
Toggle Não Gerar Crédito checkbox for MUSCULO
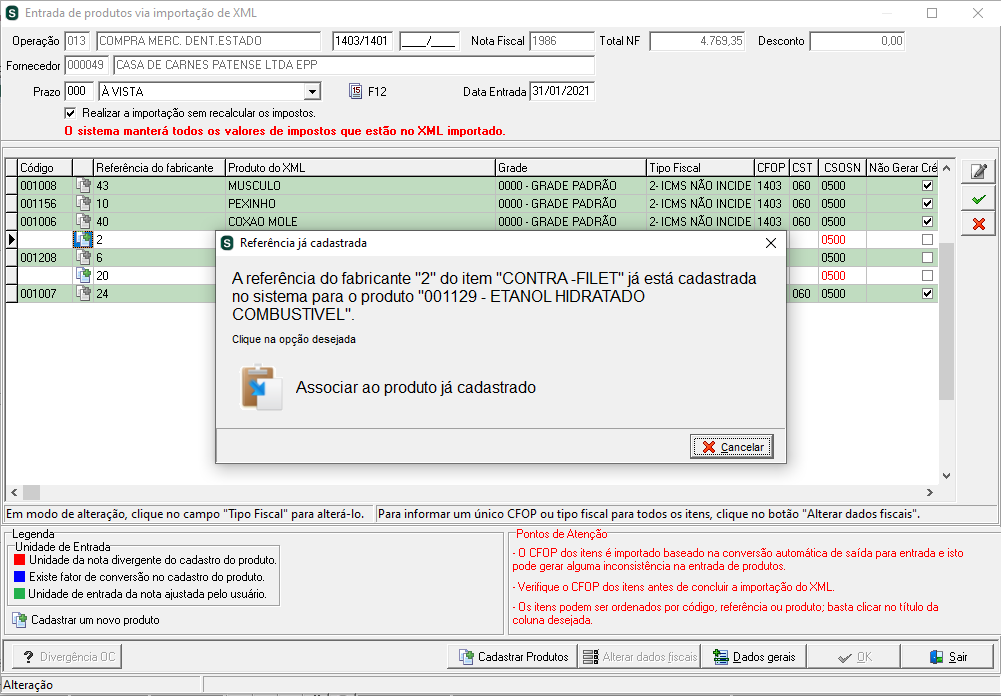point(928,186)
